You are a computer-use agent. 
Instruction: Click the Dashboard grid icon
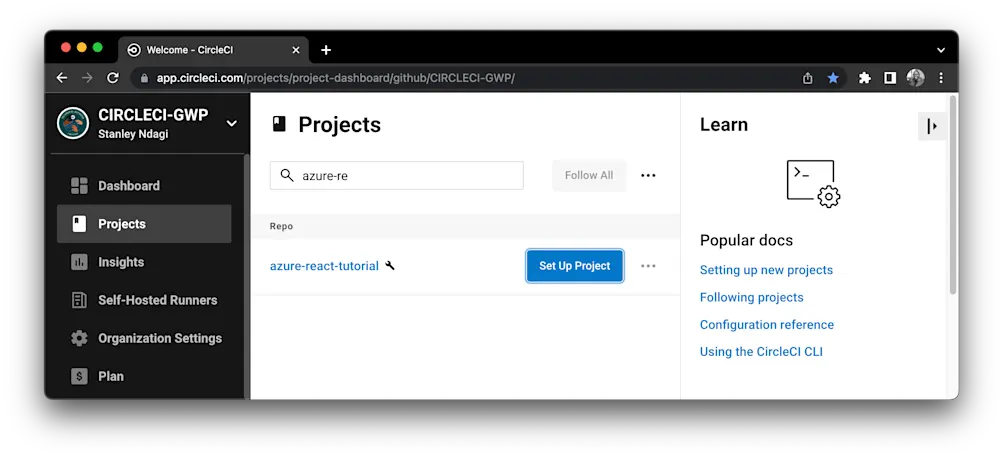[79, 186]
